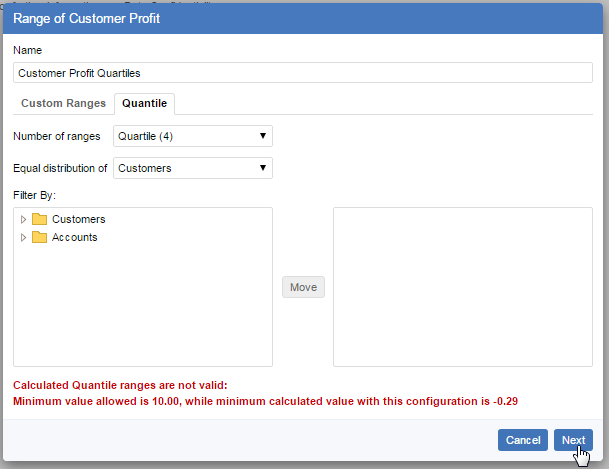Expand the Accounts tree node
609x469 pixels.
23,237
